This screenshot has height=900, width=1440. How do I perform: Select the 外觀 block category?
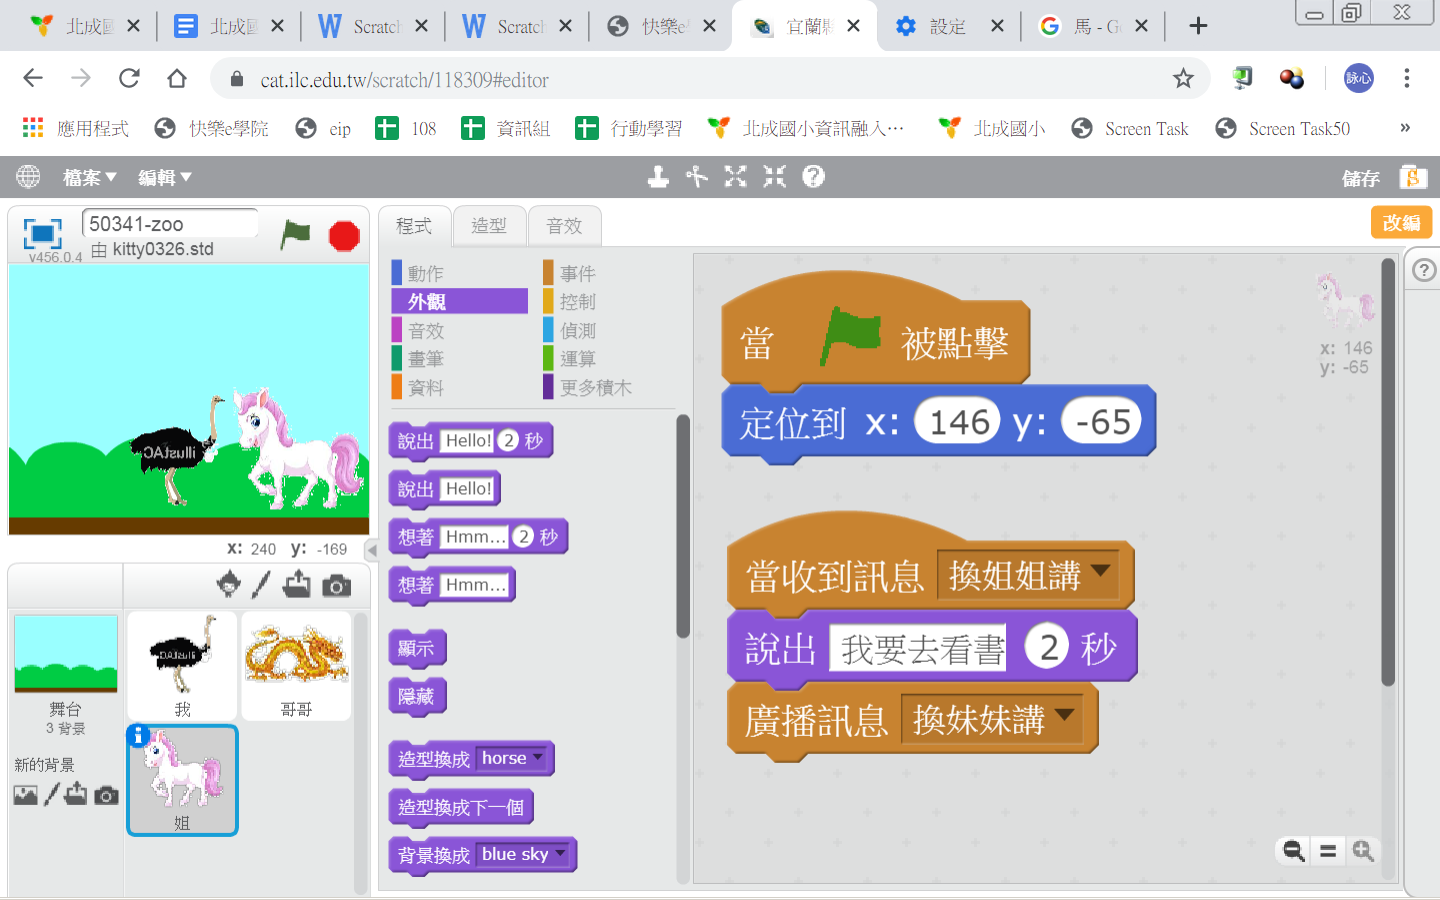coord(459,301)
